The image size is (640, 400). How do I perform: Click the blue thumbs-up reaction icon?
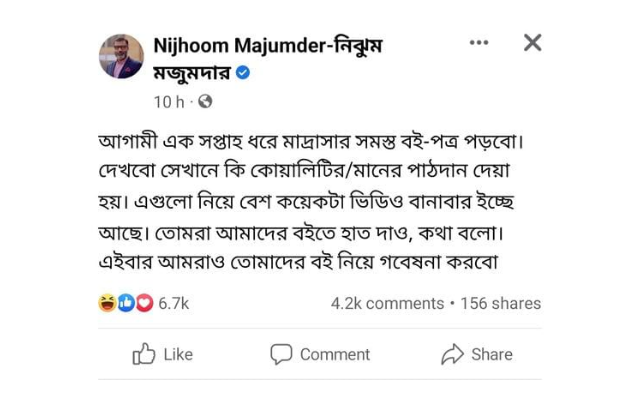pyautogui.click(x=126, y=303)
